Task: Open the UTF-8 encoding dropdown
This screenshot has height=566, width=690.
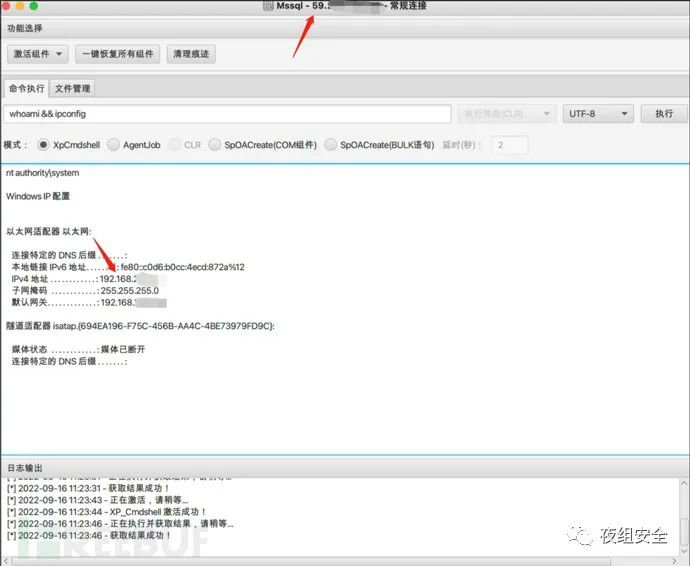Action: [598, 114]
